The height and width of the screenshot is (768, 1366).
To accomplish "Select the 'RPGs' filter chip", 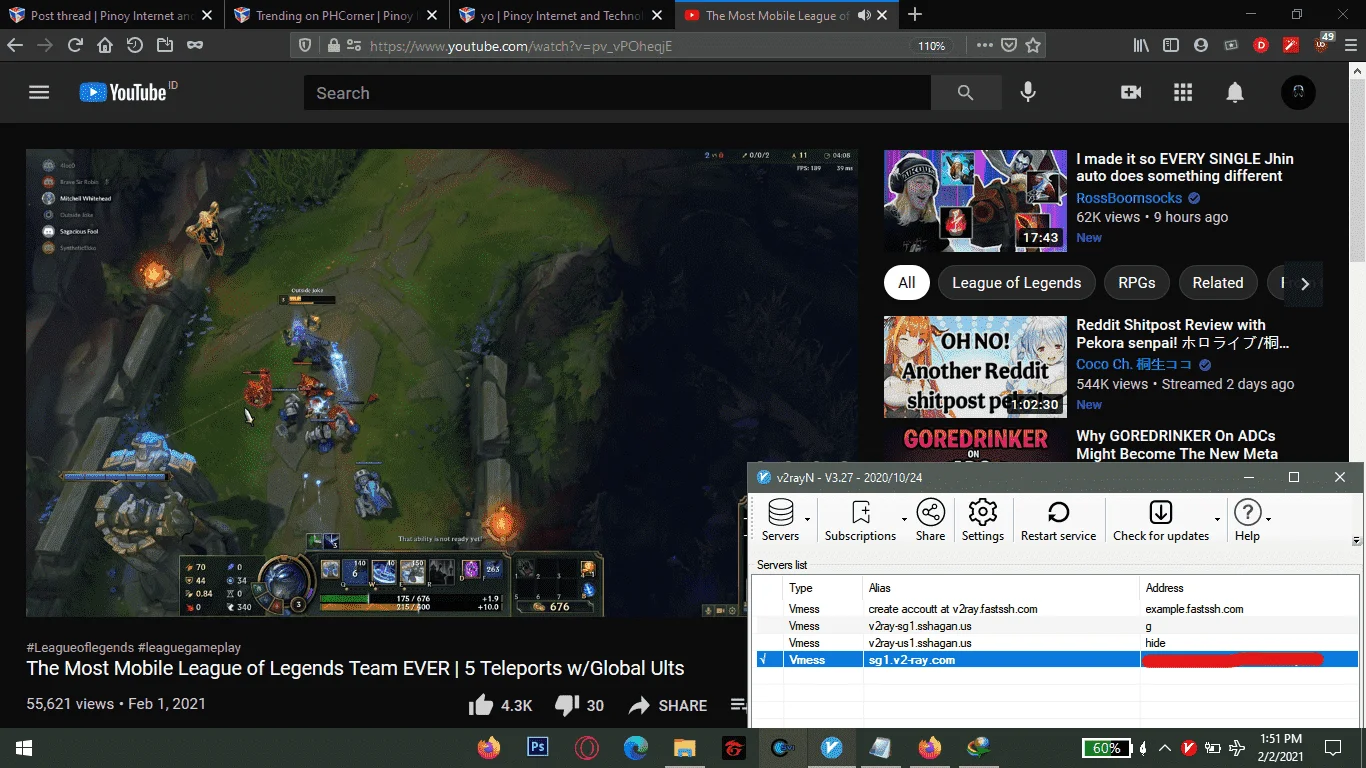I will (x=1137, y=283).
